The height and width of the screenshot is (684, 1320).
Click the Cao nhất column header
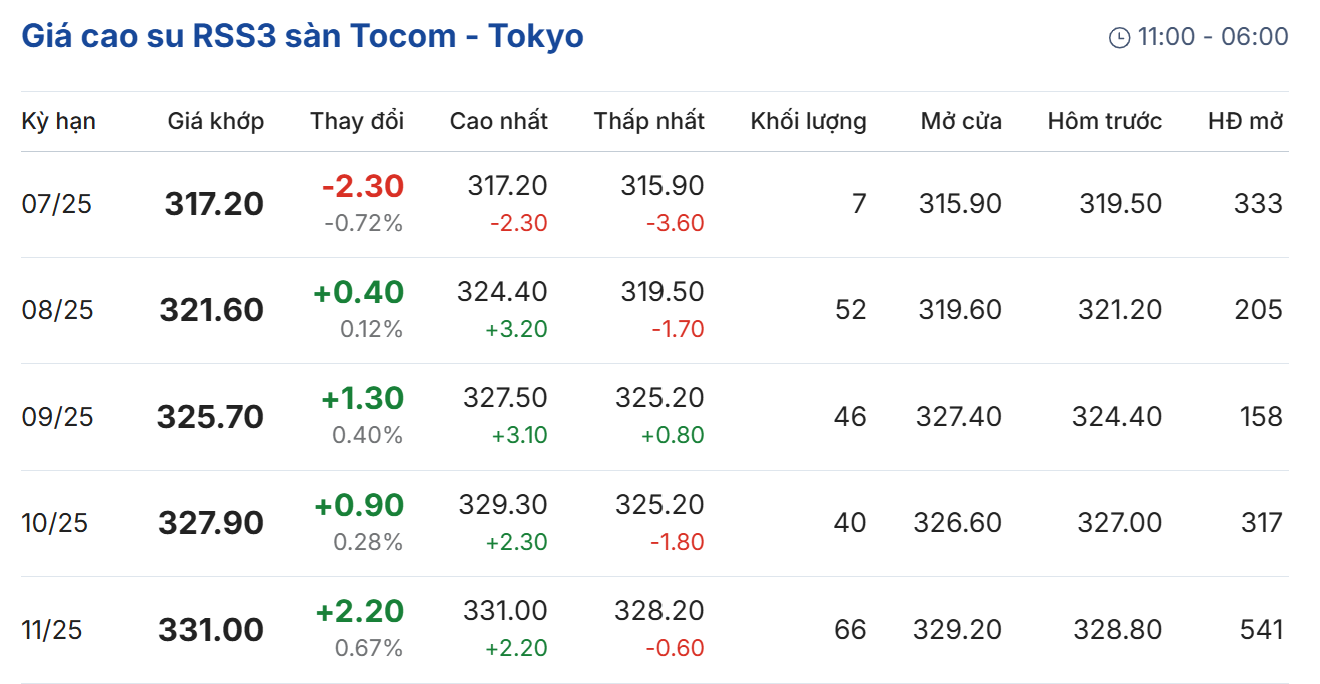point(499,122)
